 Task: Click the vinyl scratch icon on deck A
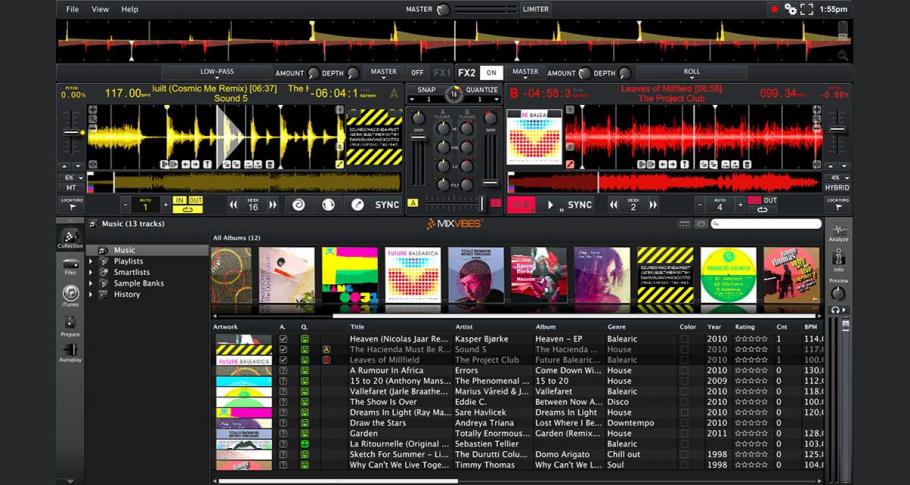point(358,205)
